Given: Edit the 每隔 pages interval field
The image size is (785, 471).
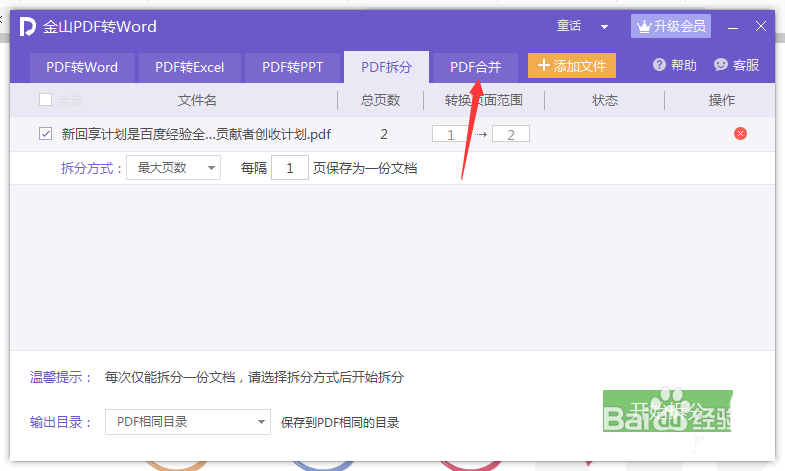Looking at the screenshot, I should [290, 168].
